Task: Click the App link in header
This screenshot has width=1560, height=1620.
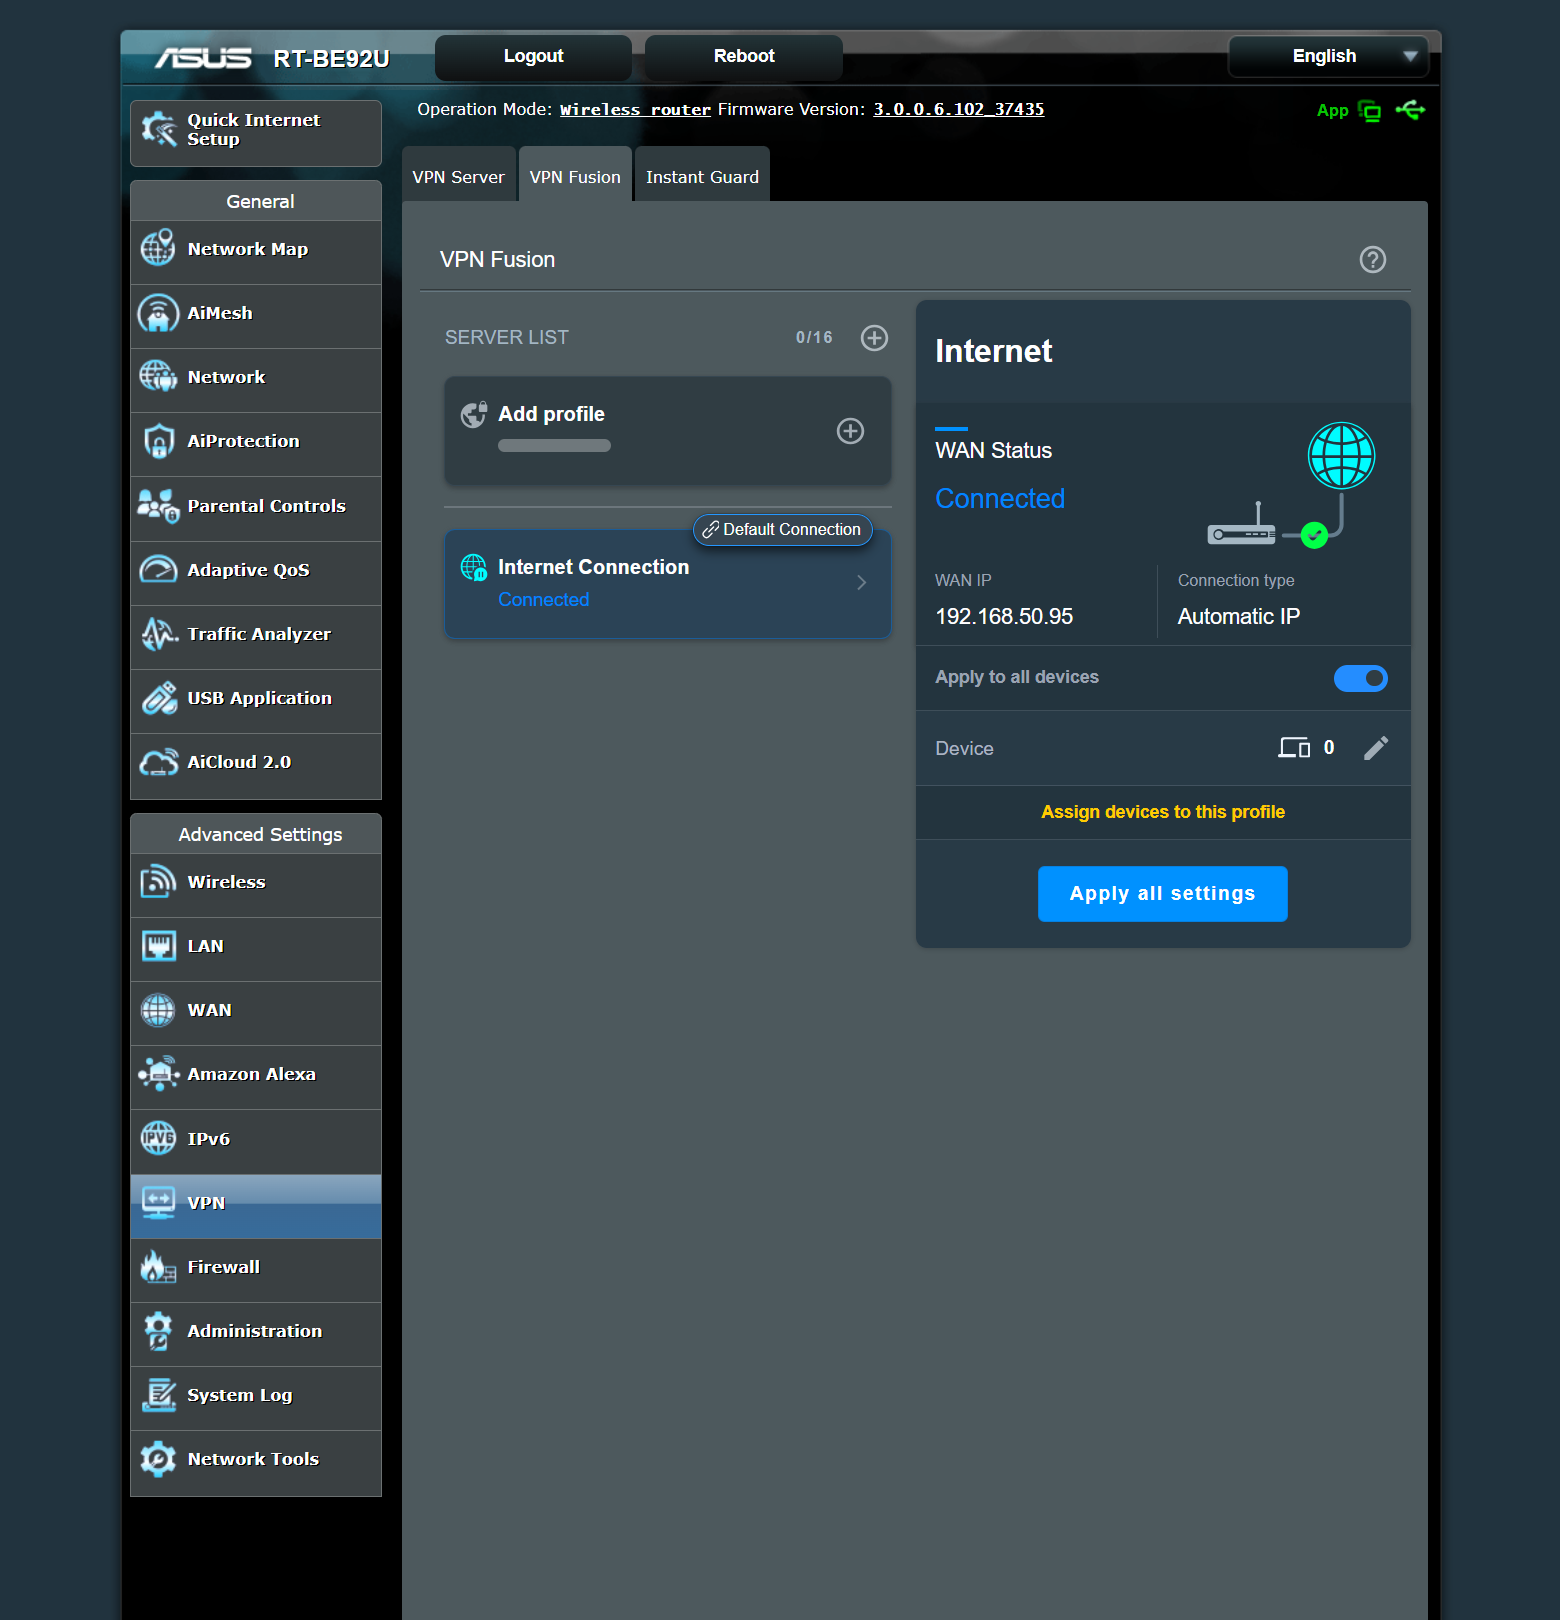Action: [1333, 111]
